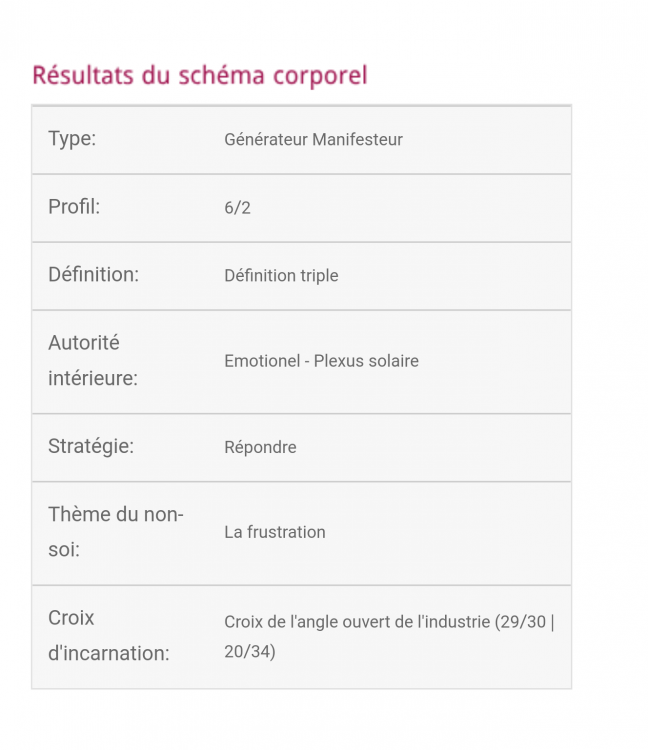Click the 'Profil:' row label
The width and height of the screenshot is (648, 750).
(74, 207)
